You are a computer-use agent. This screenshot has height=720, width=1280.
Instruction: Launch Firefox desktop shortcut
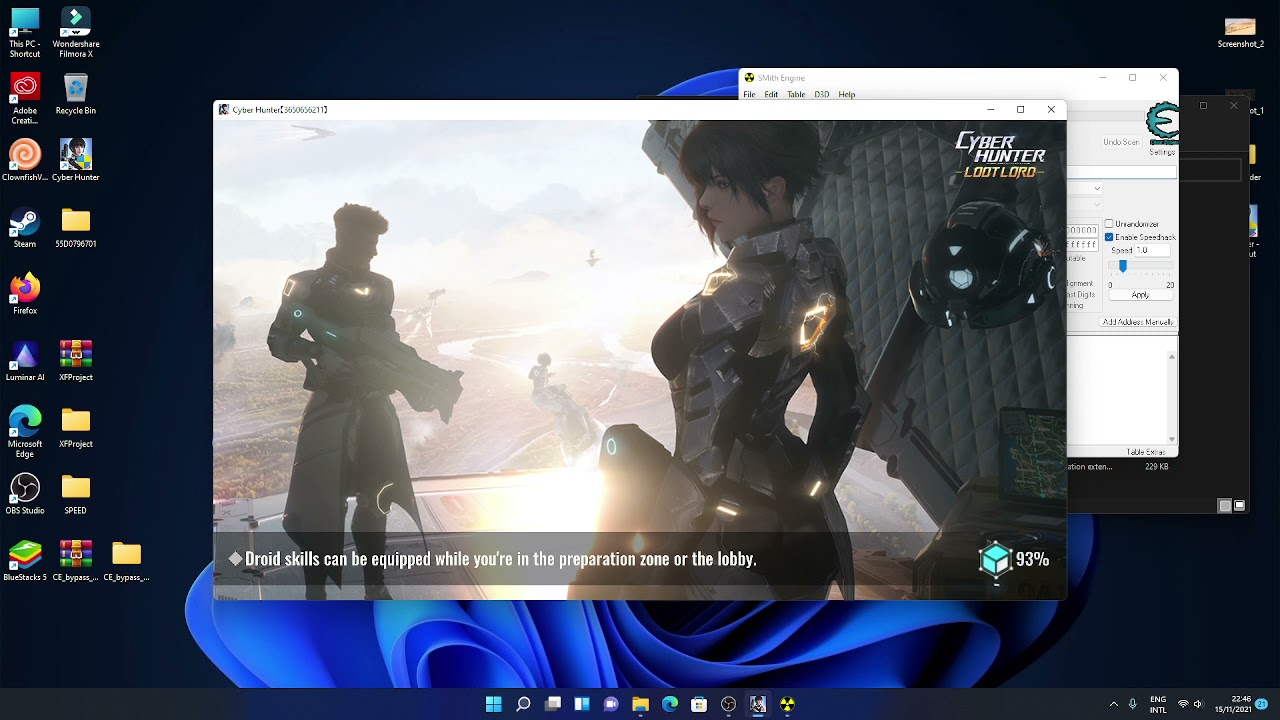click(25, 294)
